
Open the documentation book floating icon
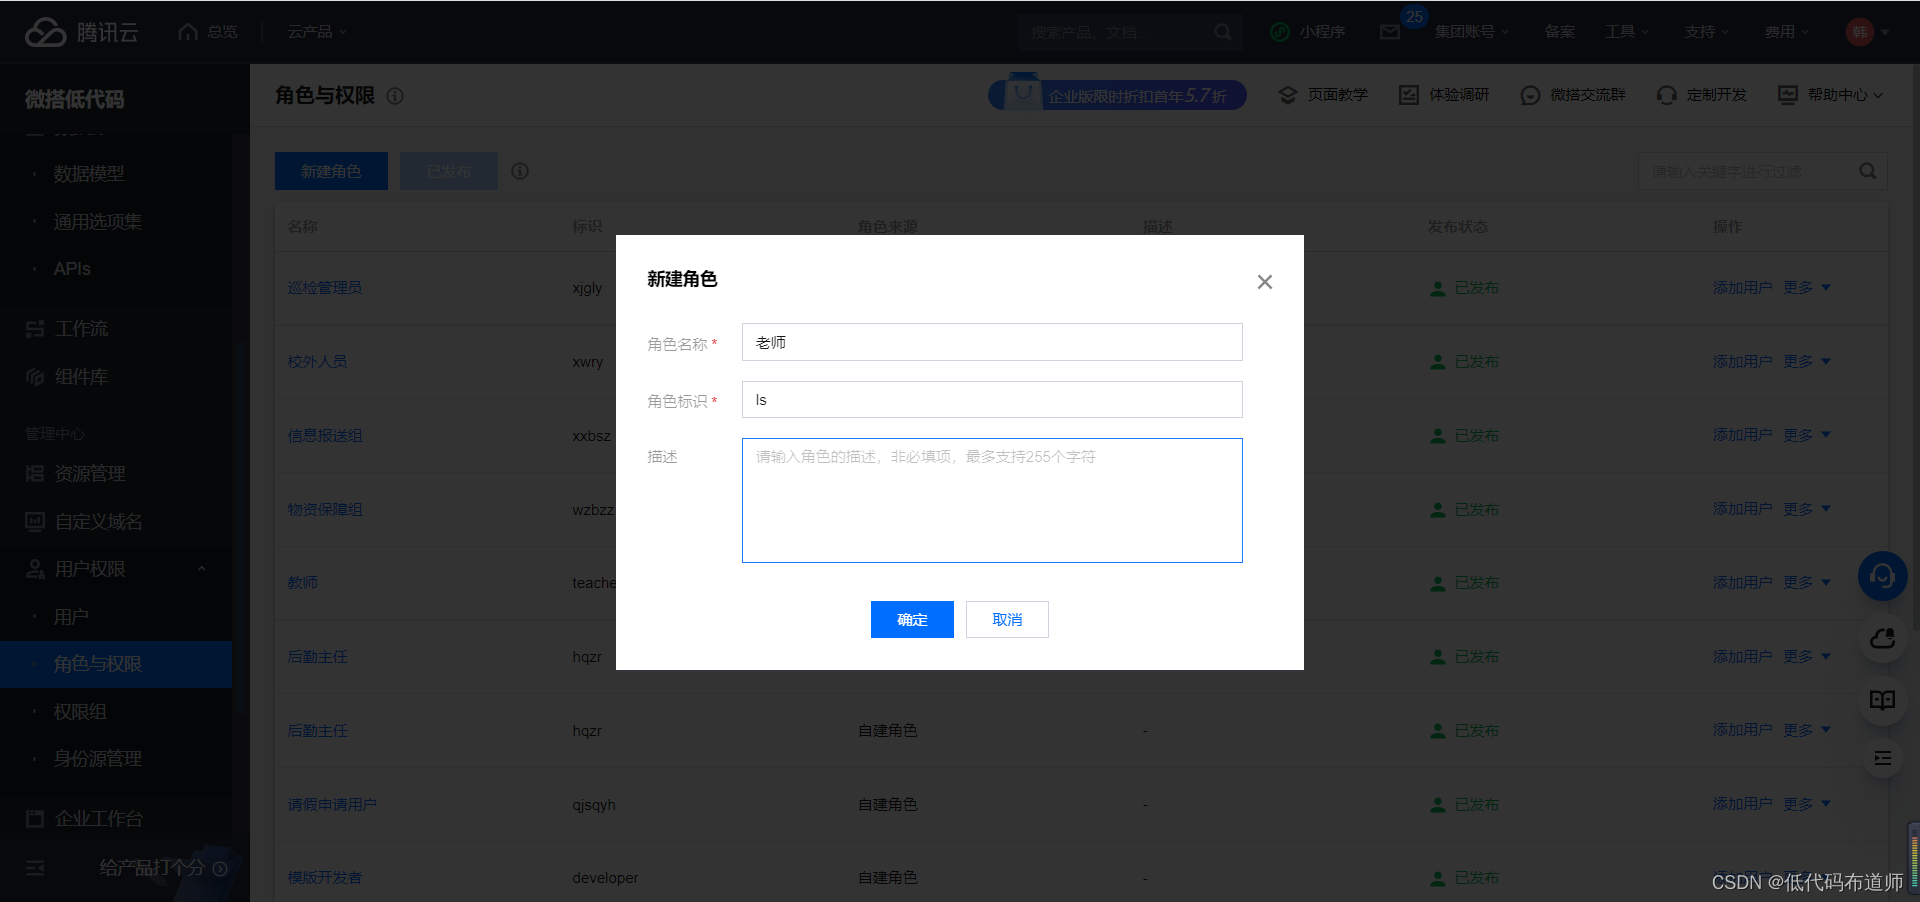1882,700
